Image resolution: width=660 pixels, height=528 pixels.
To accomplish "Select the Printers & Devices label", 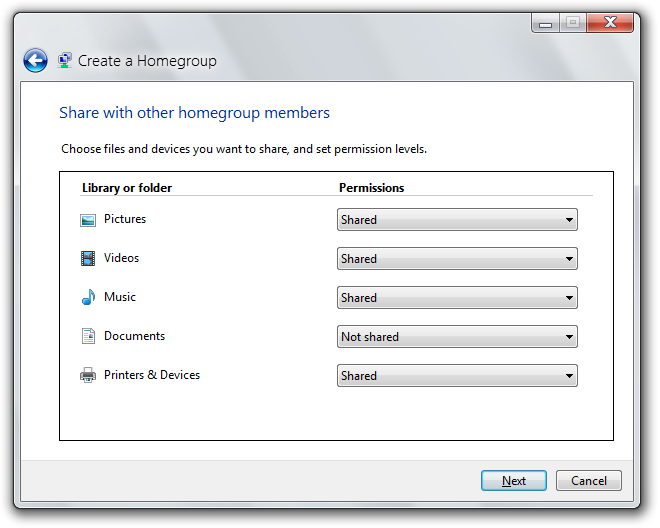I will [x=152, y=375].
